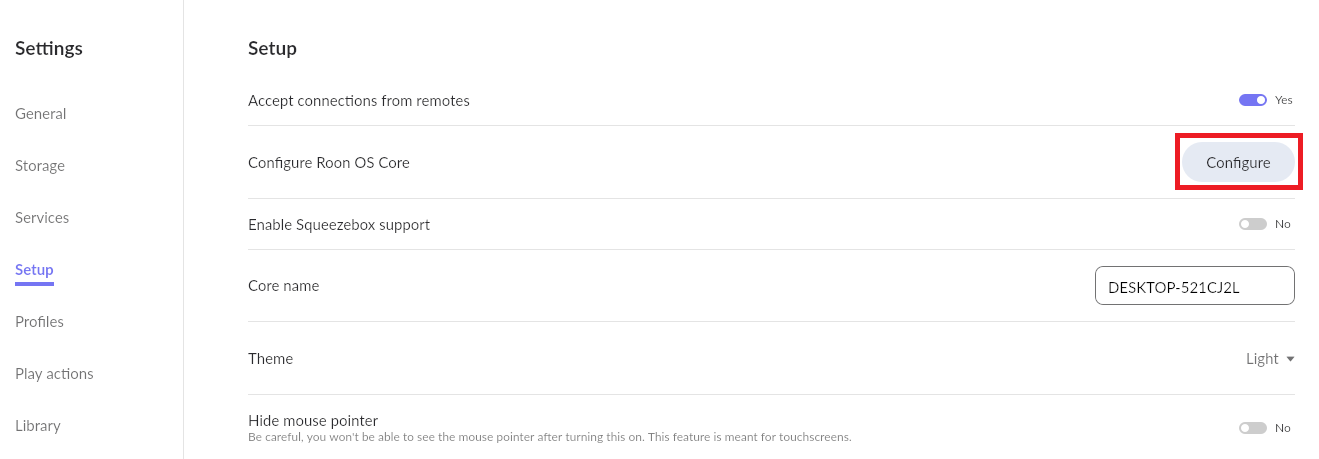Screen dimensions: 1319x459
Task: Disable Accept connections from remotes toggle
Action: (x=1253, y=100)
